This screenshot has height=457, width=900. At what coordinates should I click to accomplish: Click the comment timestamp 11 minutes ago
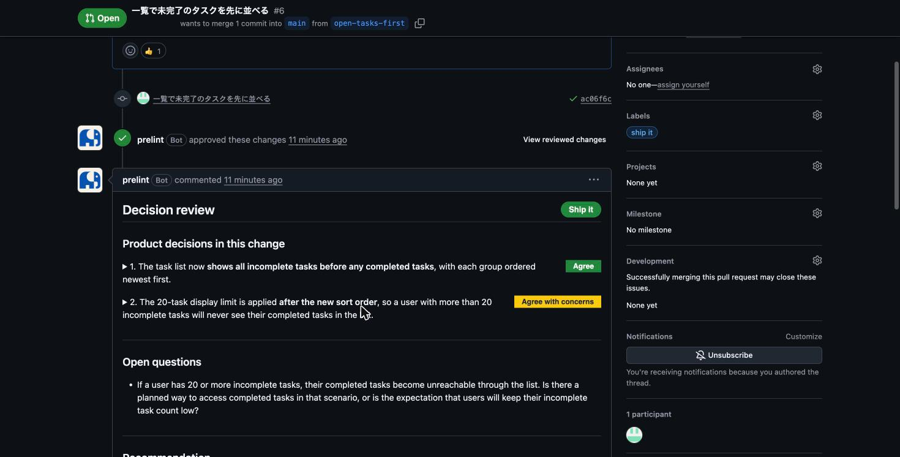(x=253, y=180)
